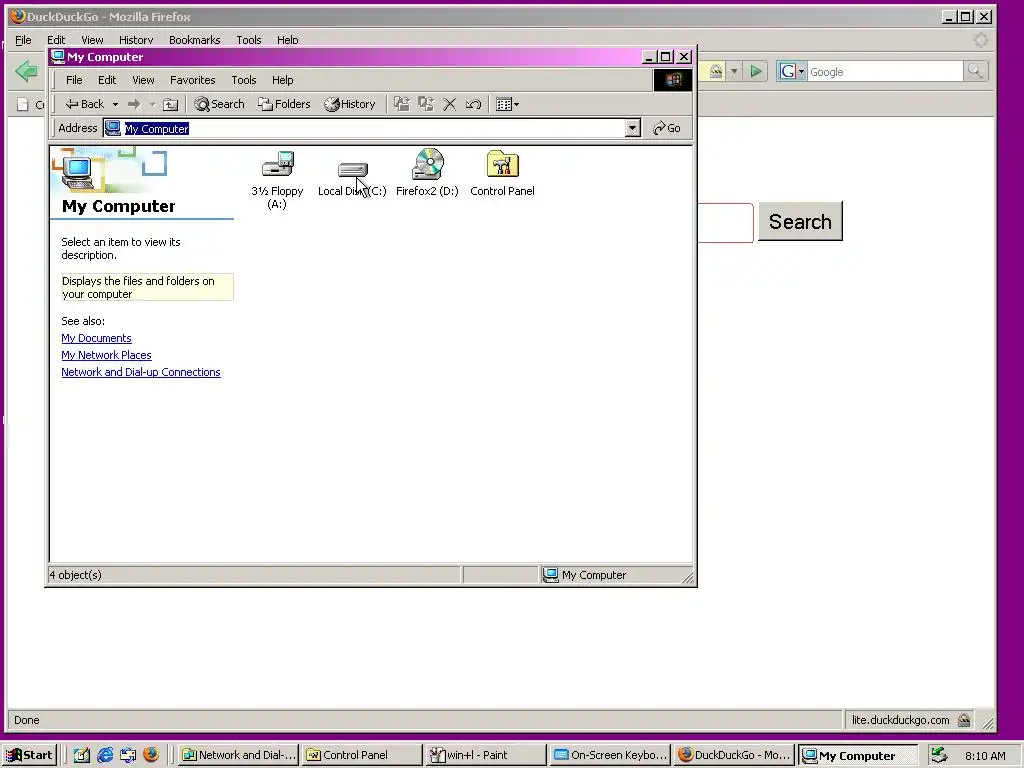
Task: Open the Favorites menu in My Computer
Action: (x=193, y=80)
